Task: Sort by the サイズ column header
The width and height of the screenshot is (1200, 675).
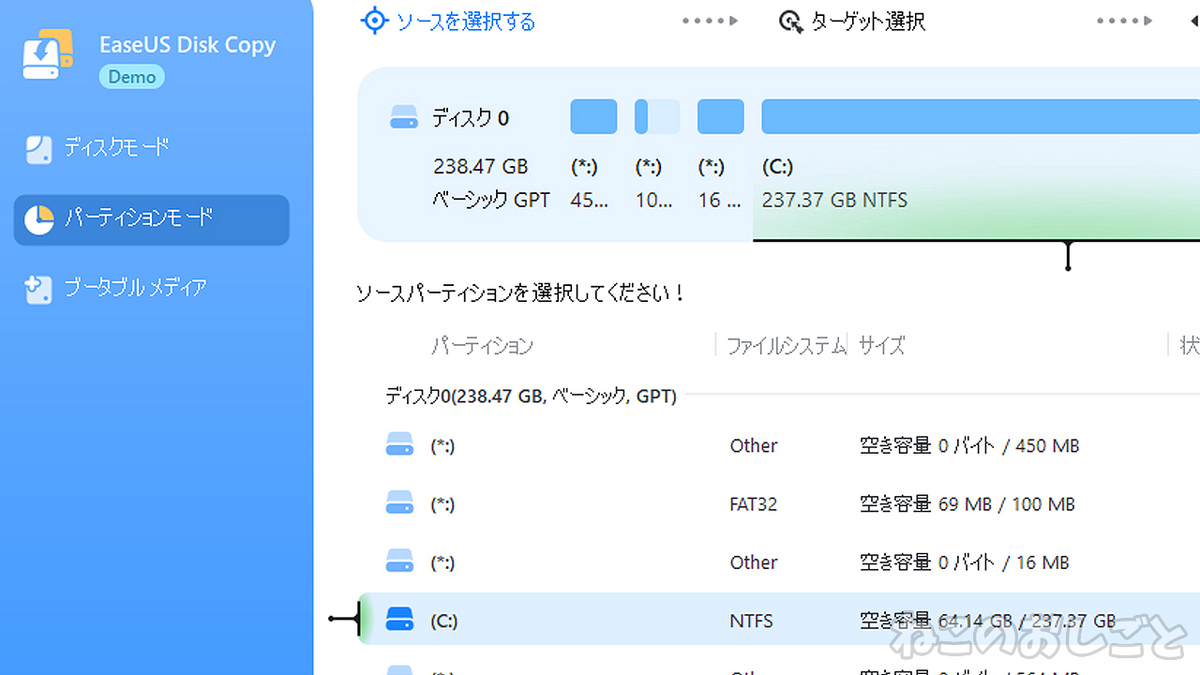Action: click(882, 346)
